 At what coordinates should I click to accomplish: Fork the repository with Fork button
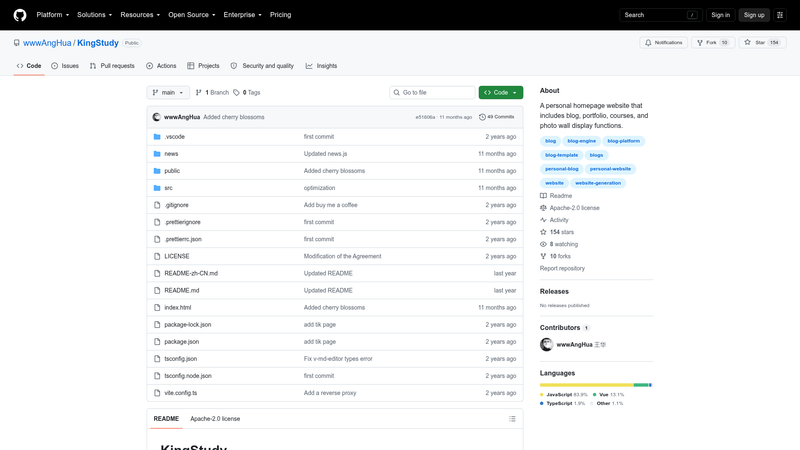click(x=713, y=42)
